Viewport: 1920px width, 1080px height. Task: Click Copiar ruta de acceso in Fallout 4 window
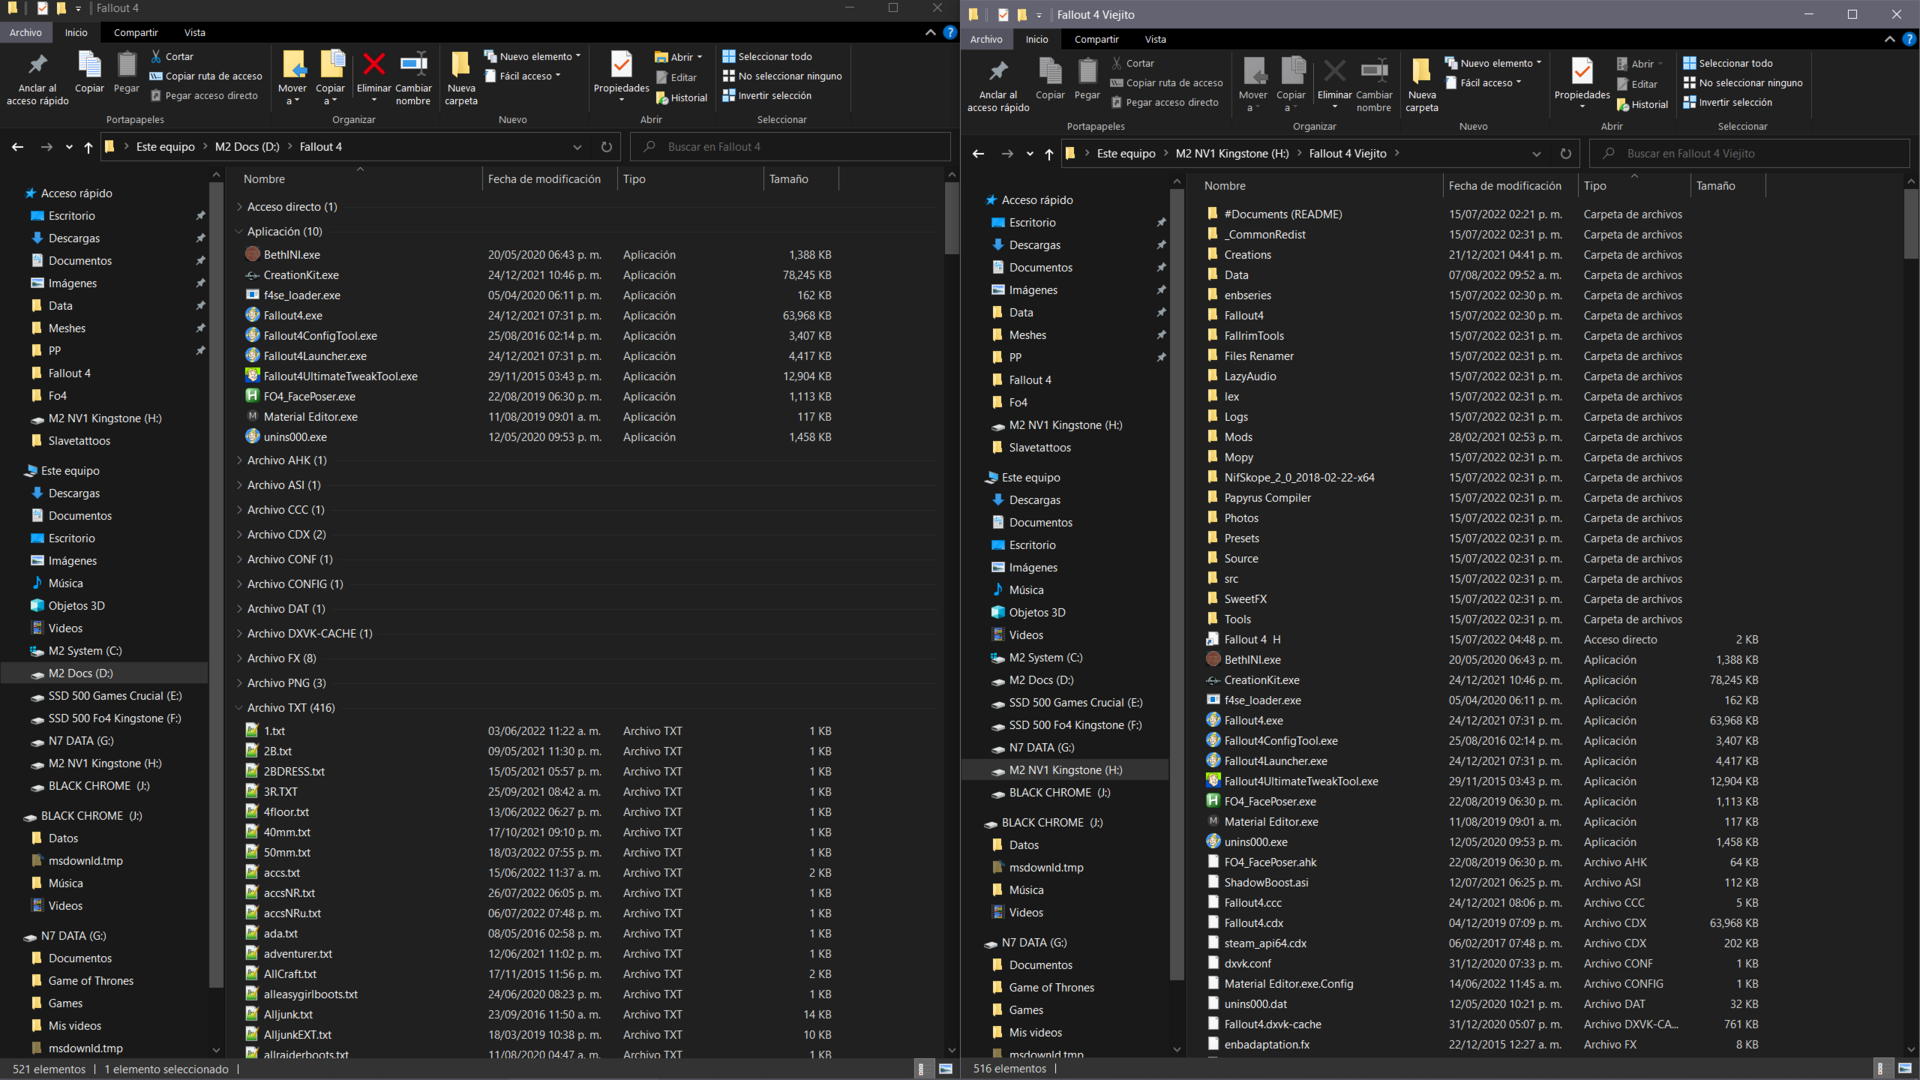(x=206, y=76)
